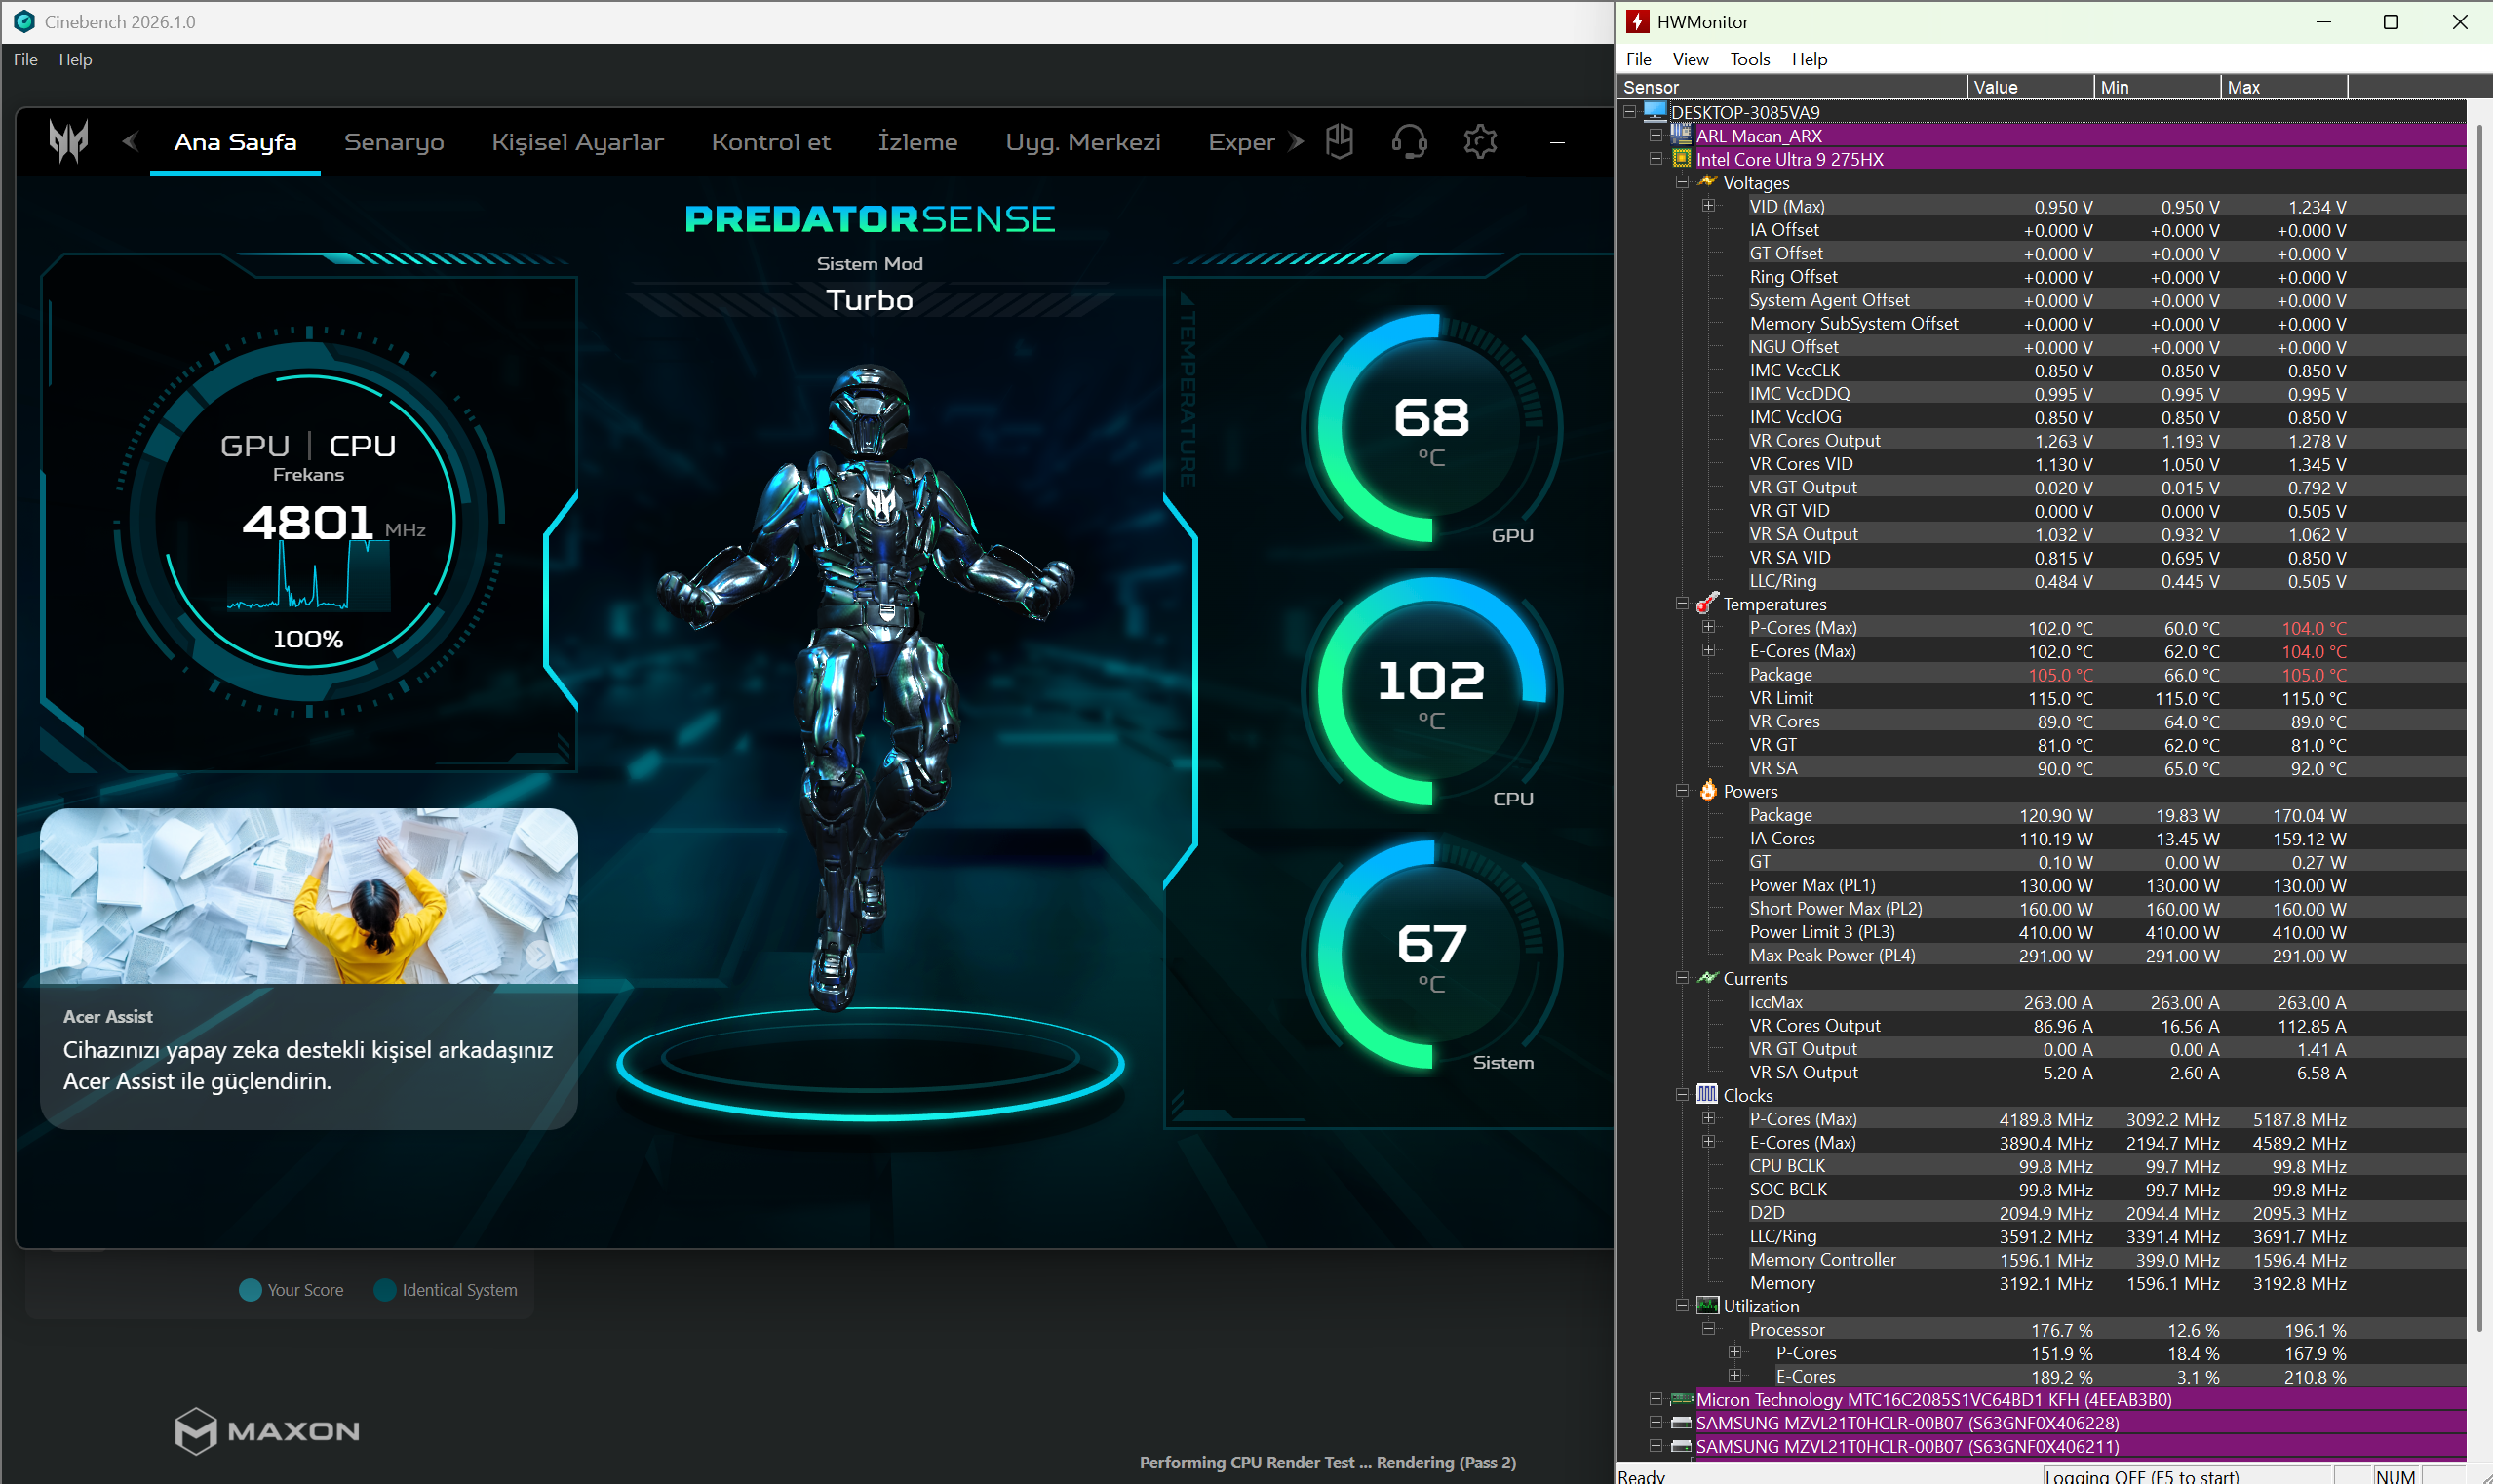Click the Sistem temperature gauge showing 67

pos(1431,955)
